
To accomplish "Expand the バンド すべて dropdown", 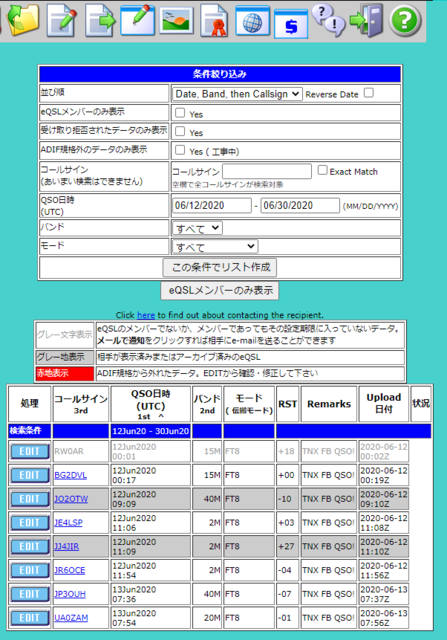I will tap(197, 228).
